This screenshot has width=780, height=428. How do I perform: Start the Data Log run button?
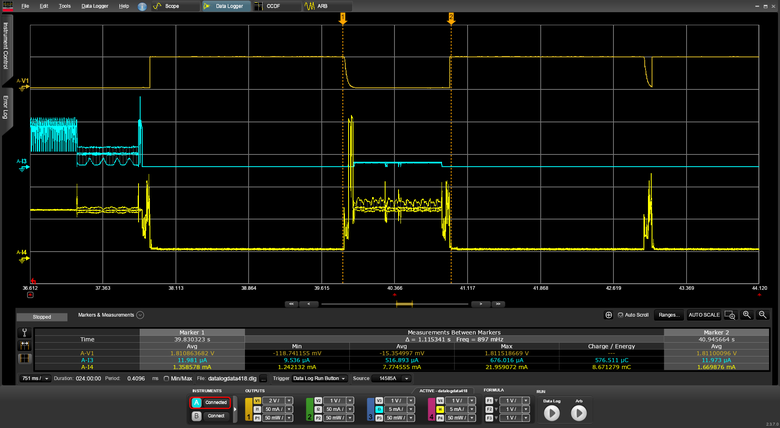[552, 413]
